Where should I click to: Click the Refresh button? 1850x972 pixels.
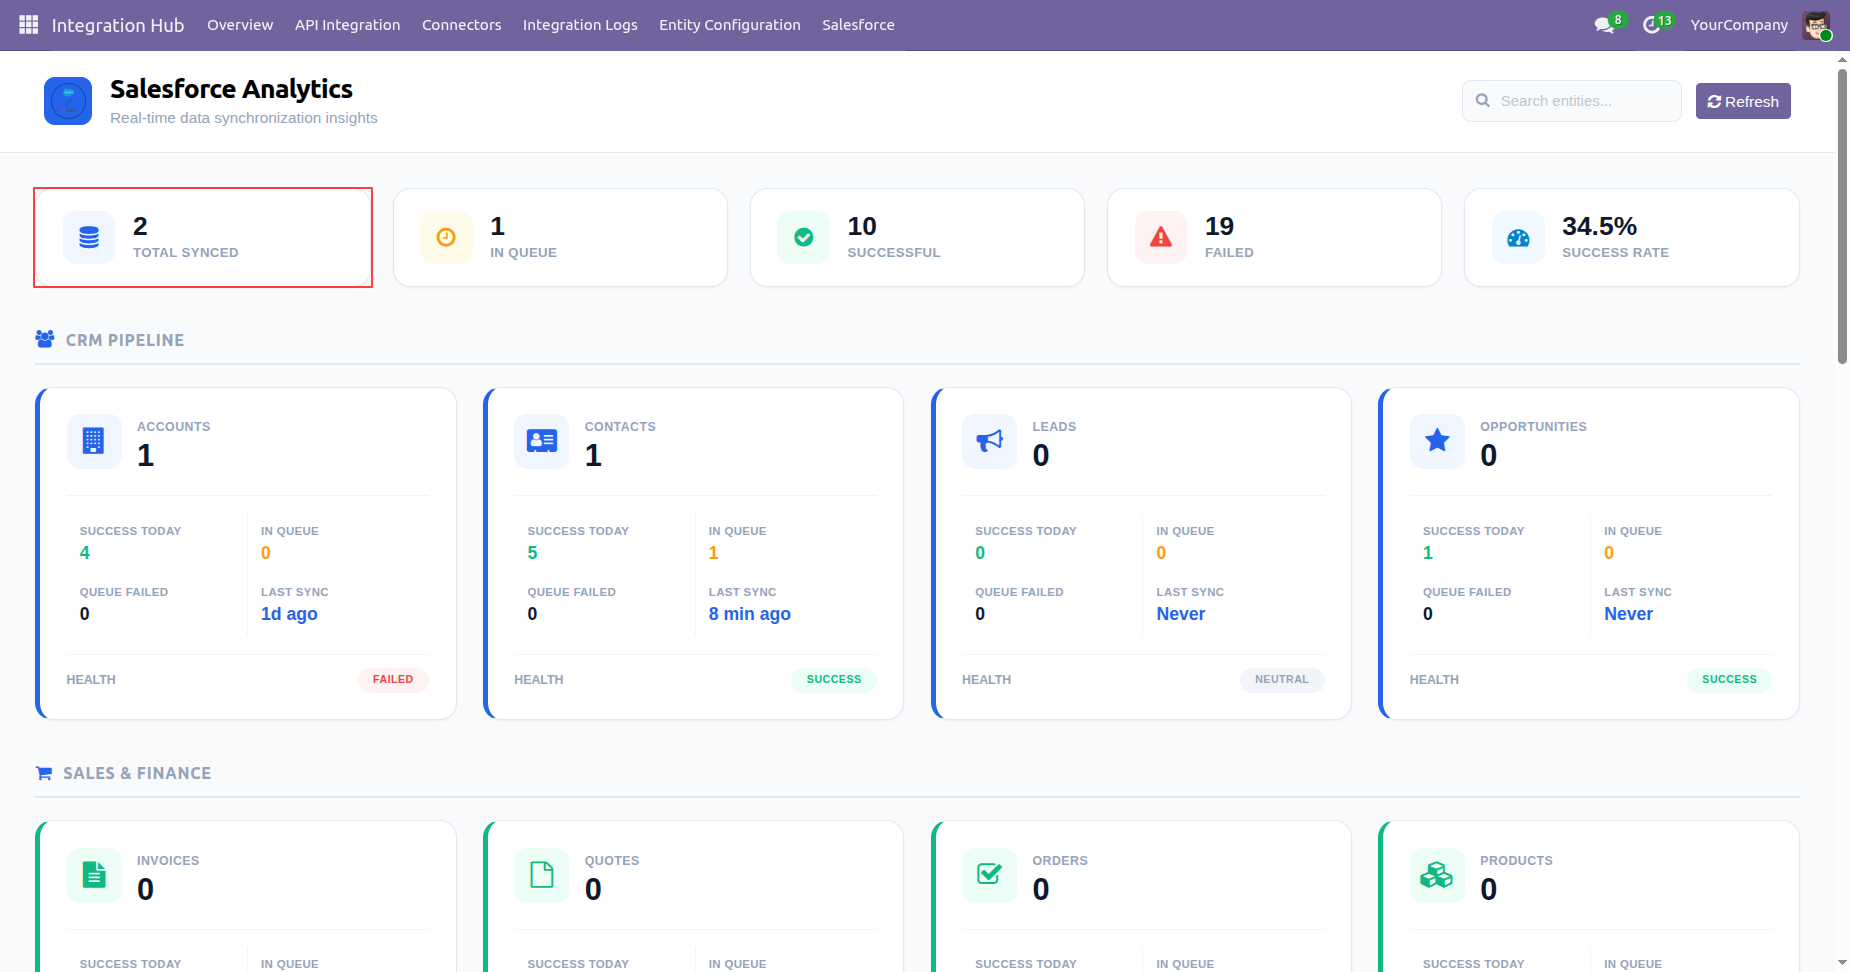[x=1743, y=101]
